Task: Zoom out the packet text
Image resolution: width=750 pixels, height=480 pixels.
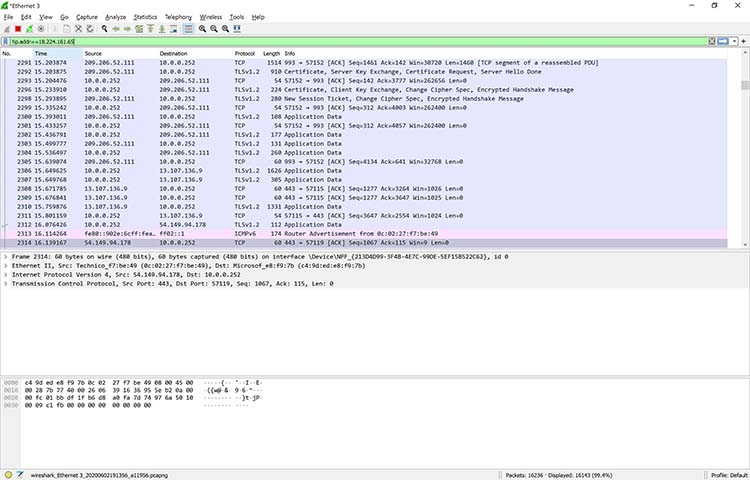Action: click(214, 29)
